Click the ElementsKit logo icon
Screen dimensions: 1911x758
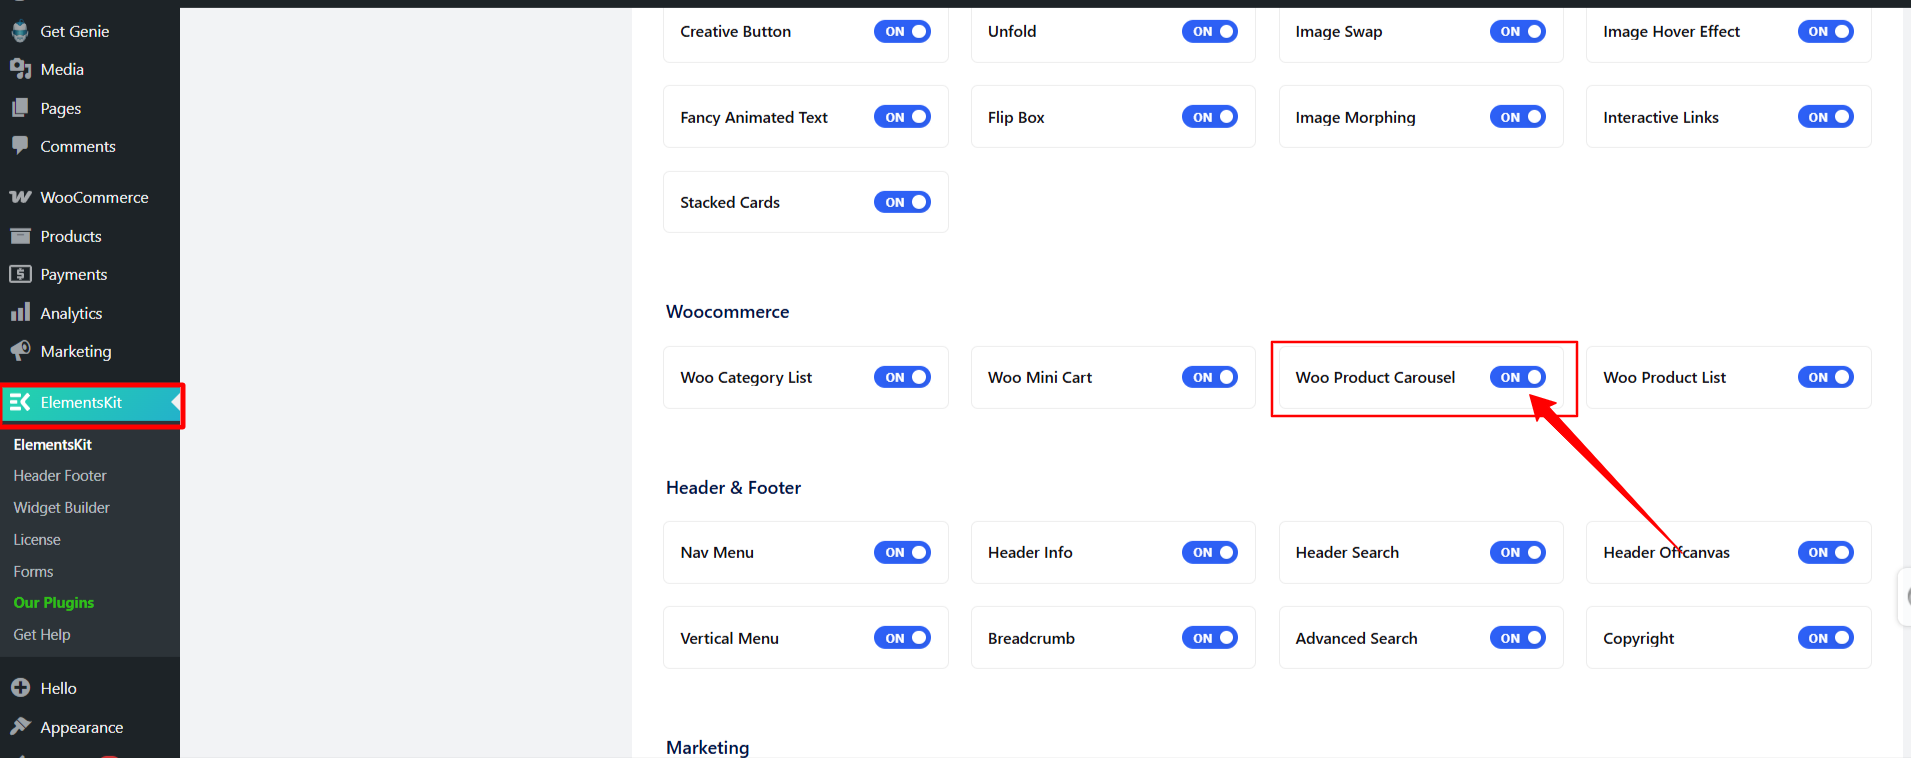(x=20, y=402)
